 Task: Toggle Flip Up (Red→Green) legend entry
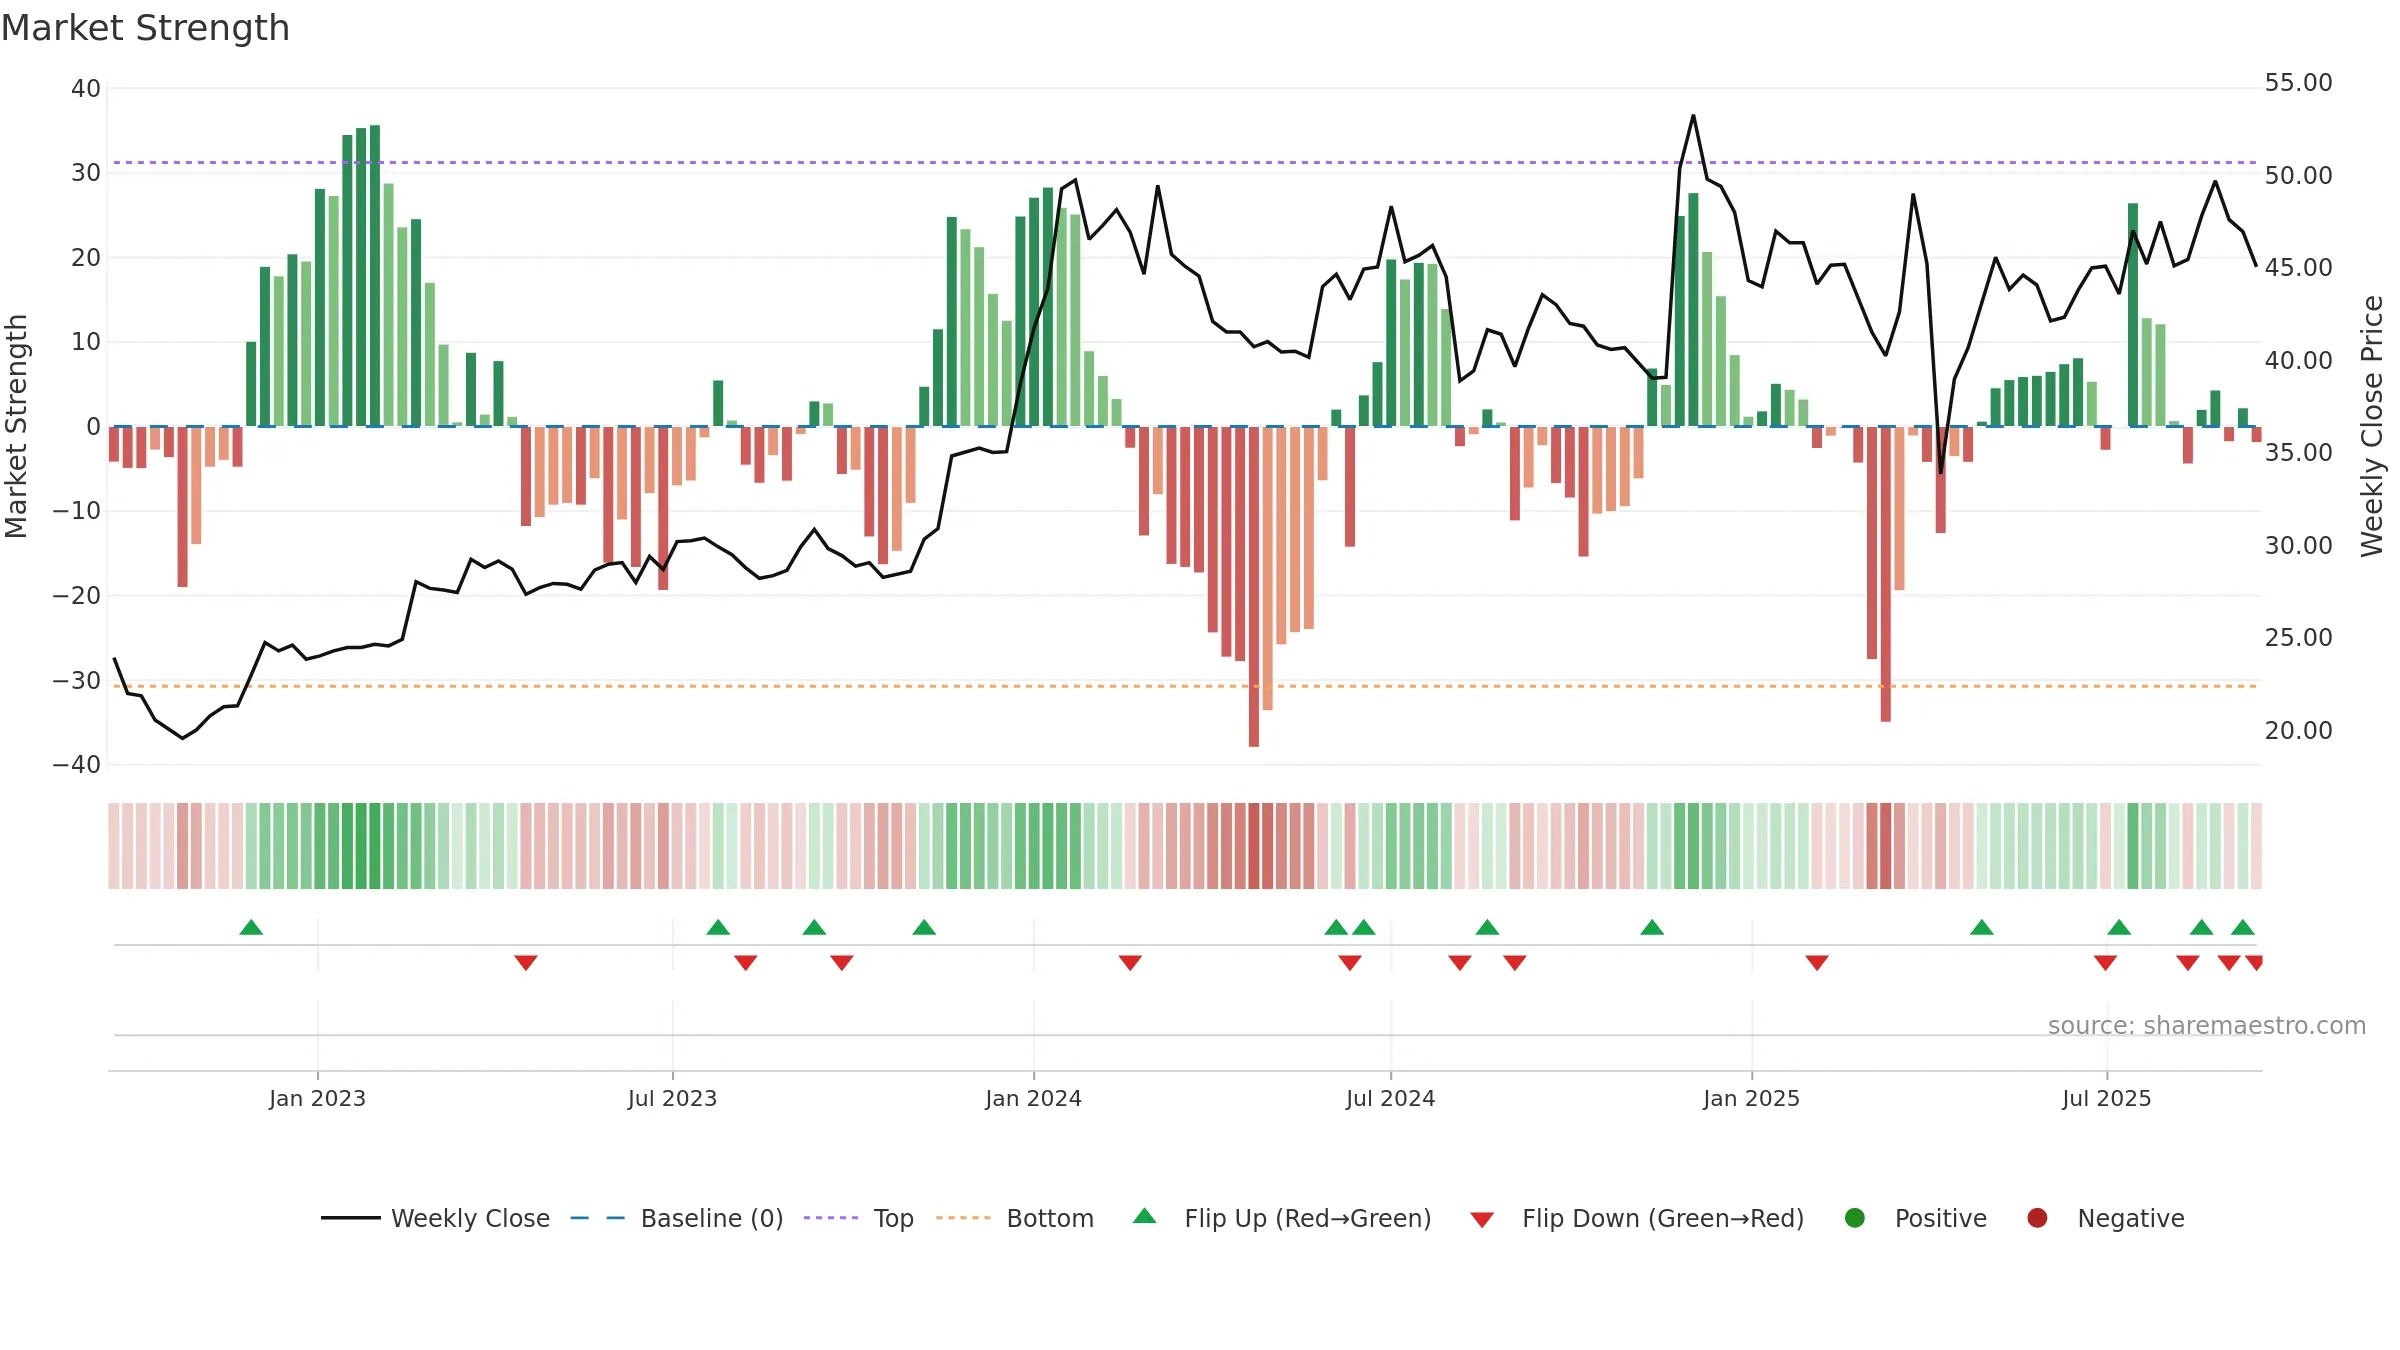(x=1282, y=1218)
